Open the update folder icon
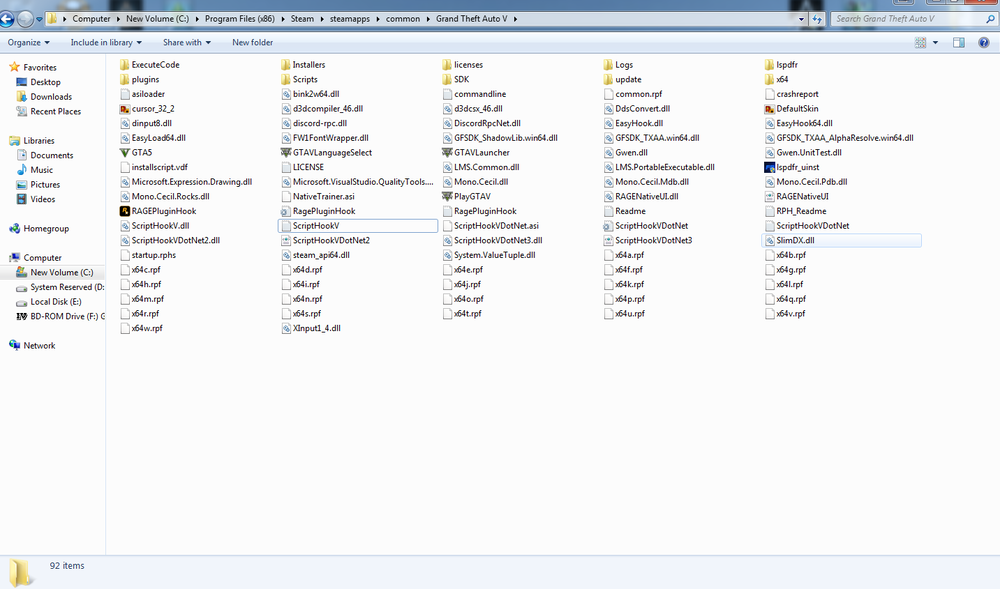1000x589 pixels. (608, 80)
